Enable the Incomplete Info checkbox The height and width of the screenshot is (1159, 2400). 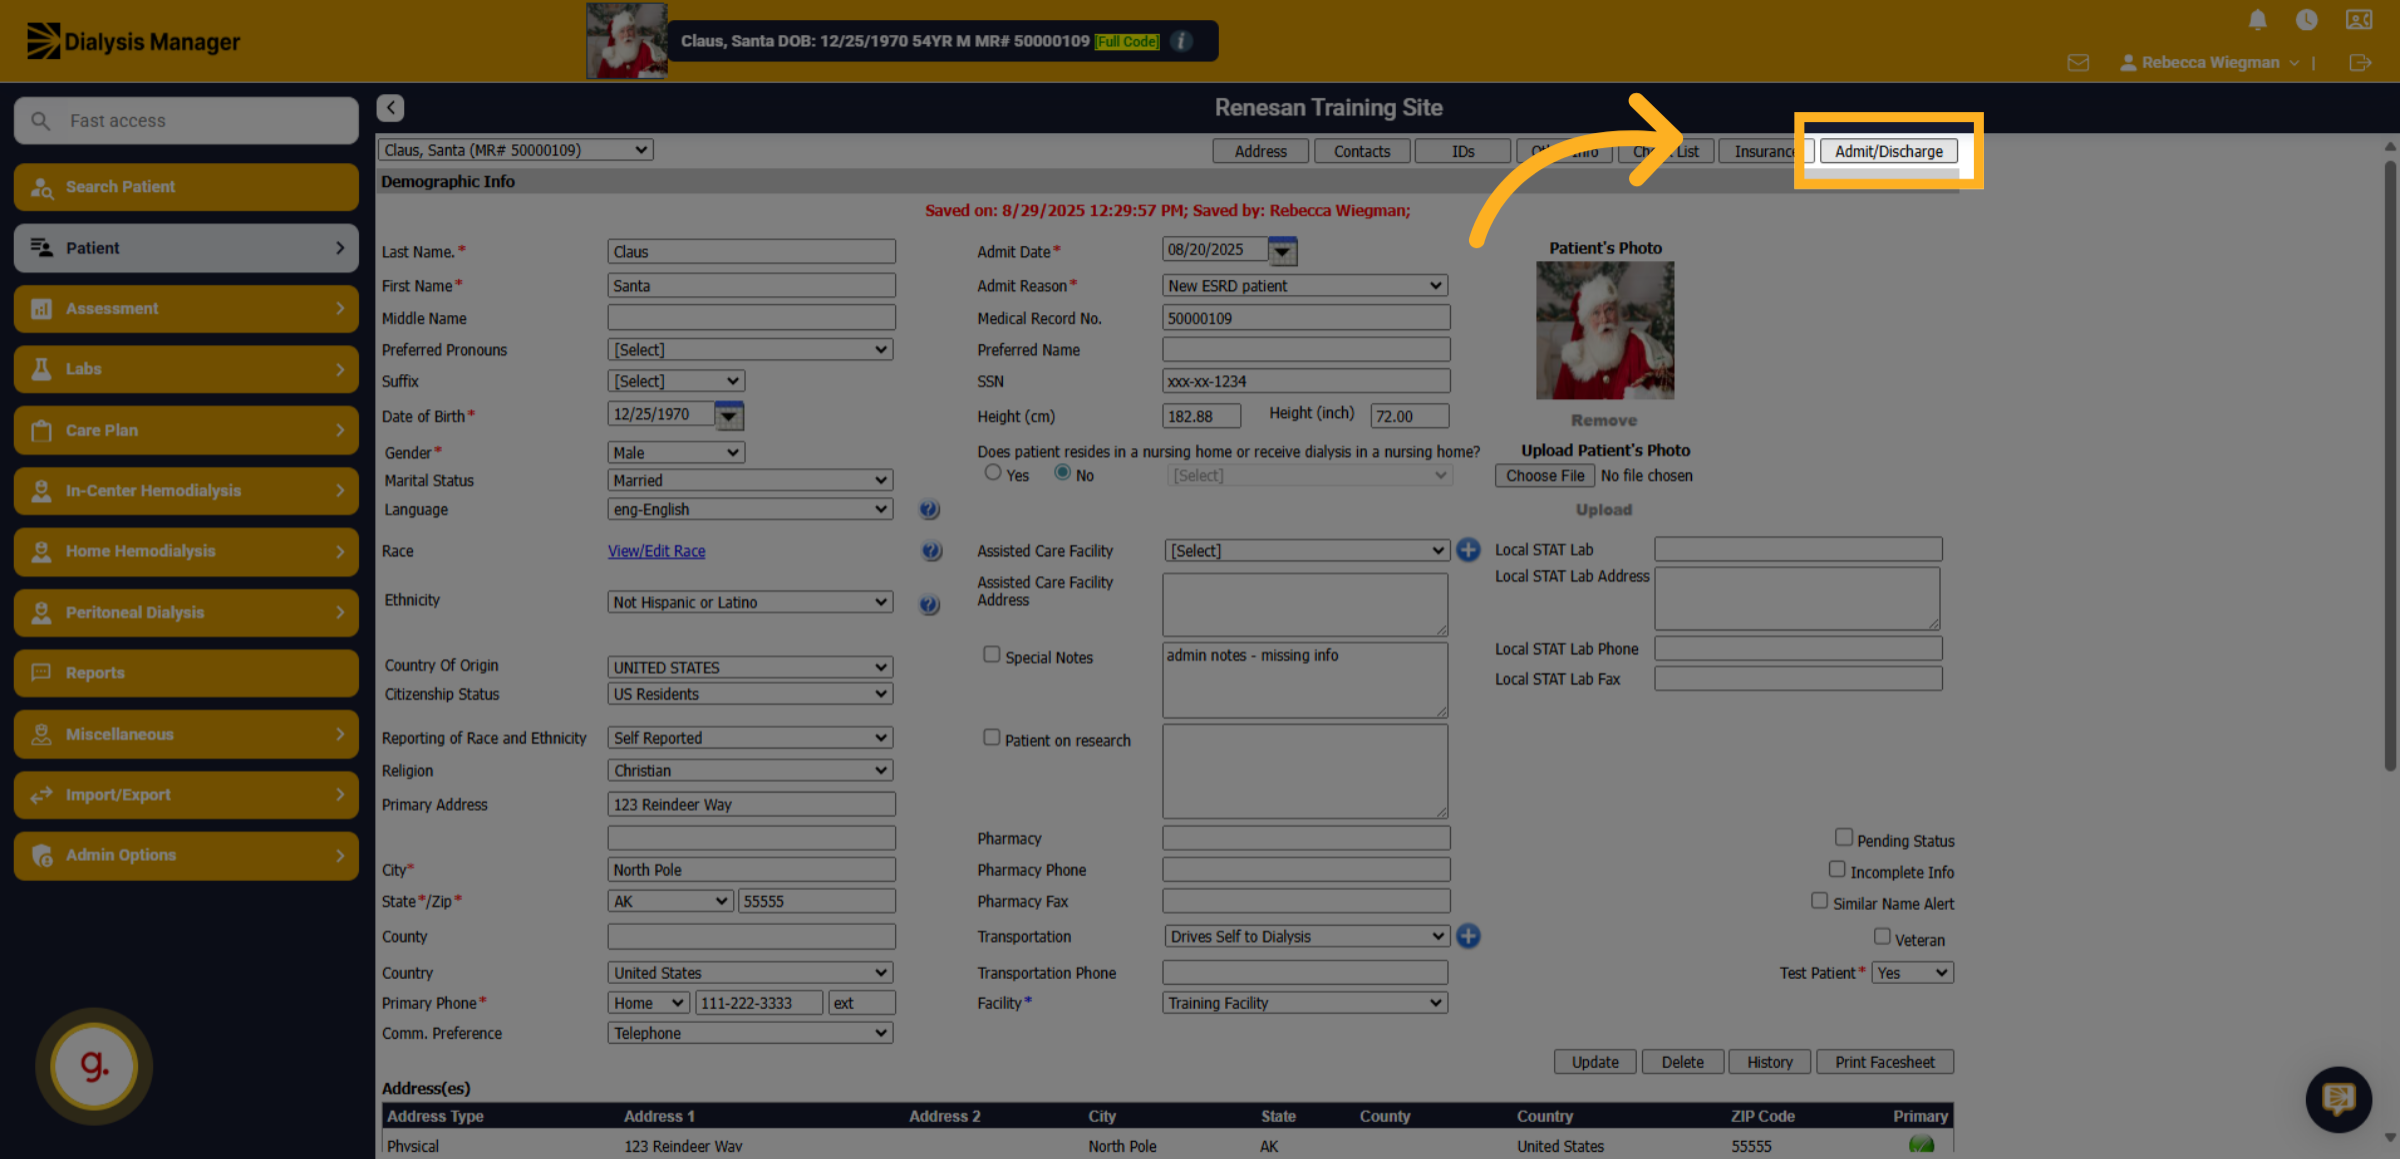click(x=1837, y=869)
